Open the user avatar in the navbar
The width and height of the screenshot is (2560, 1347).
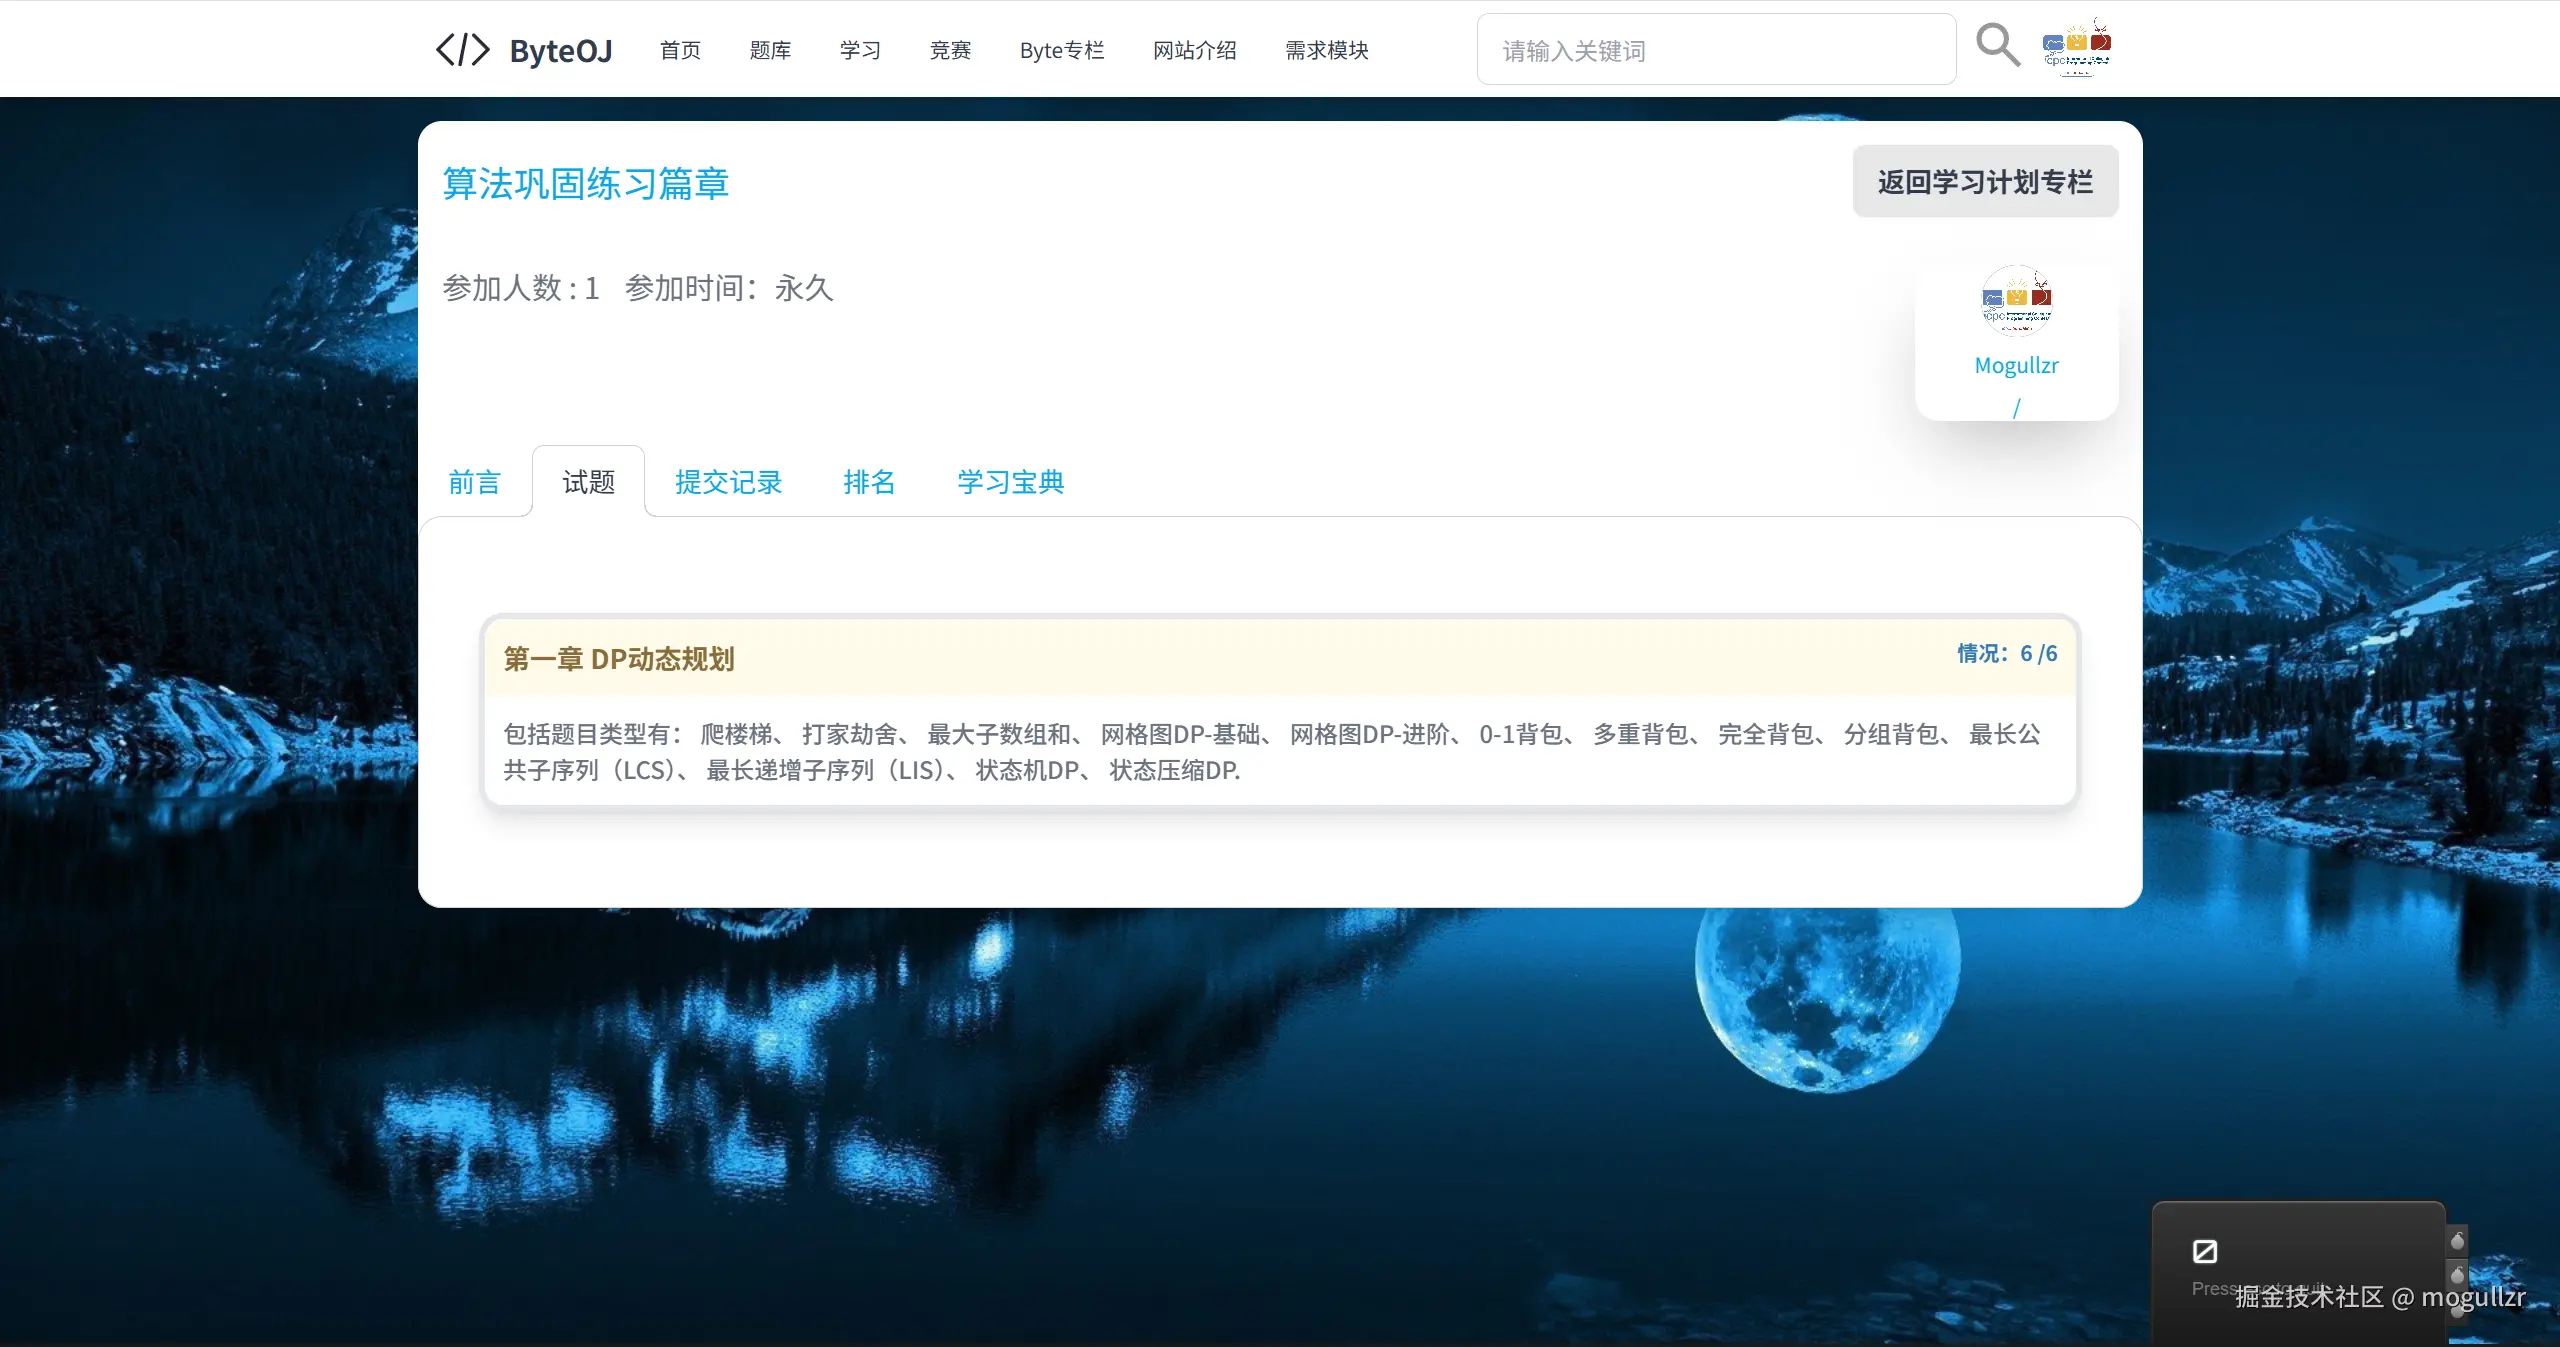coord(2076,47)
